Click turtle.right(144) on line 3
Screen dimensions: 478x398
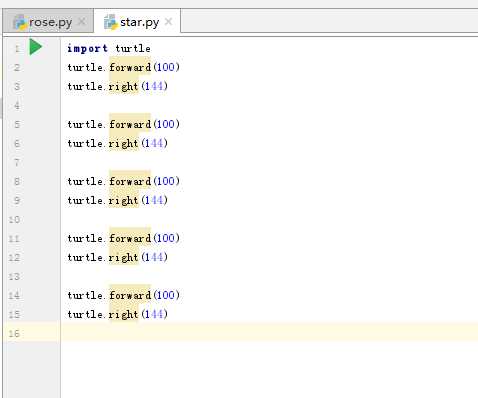tap(117, 86)
